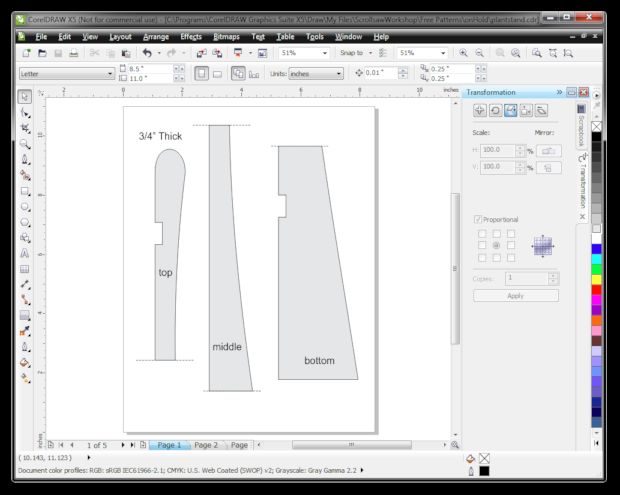The image size is (620, 495).
Task: Click the Import icon in the toolbar
Action: (201, 53)
